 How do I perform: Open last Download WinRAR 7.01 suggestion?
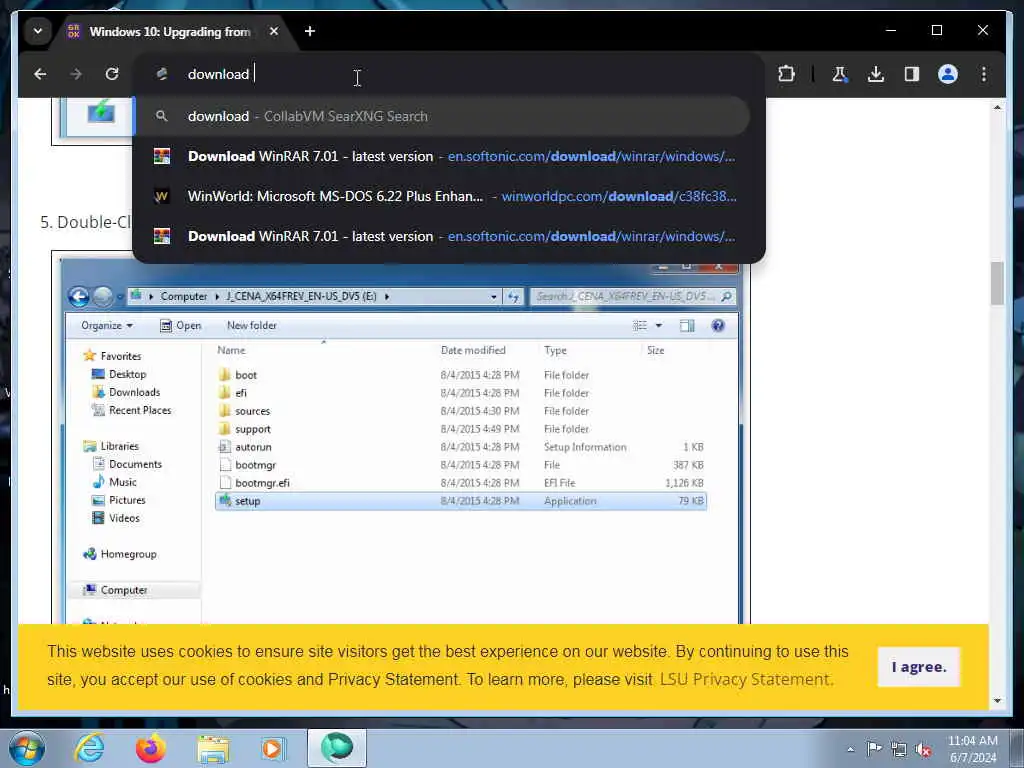(442, 236)
